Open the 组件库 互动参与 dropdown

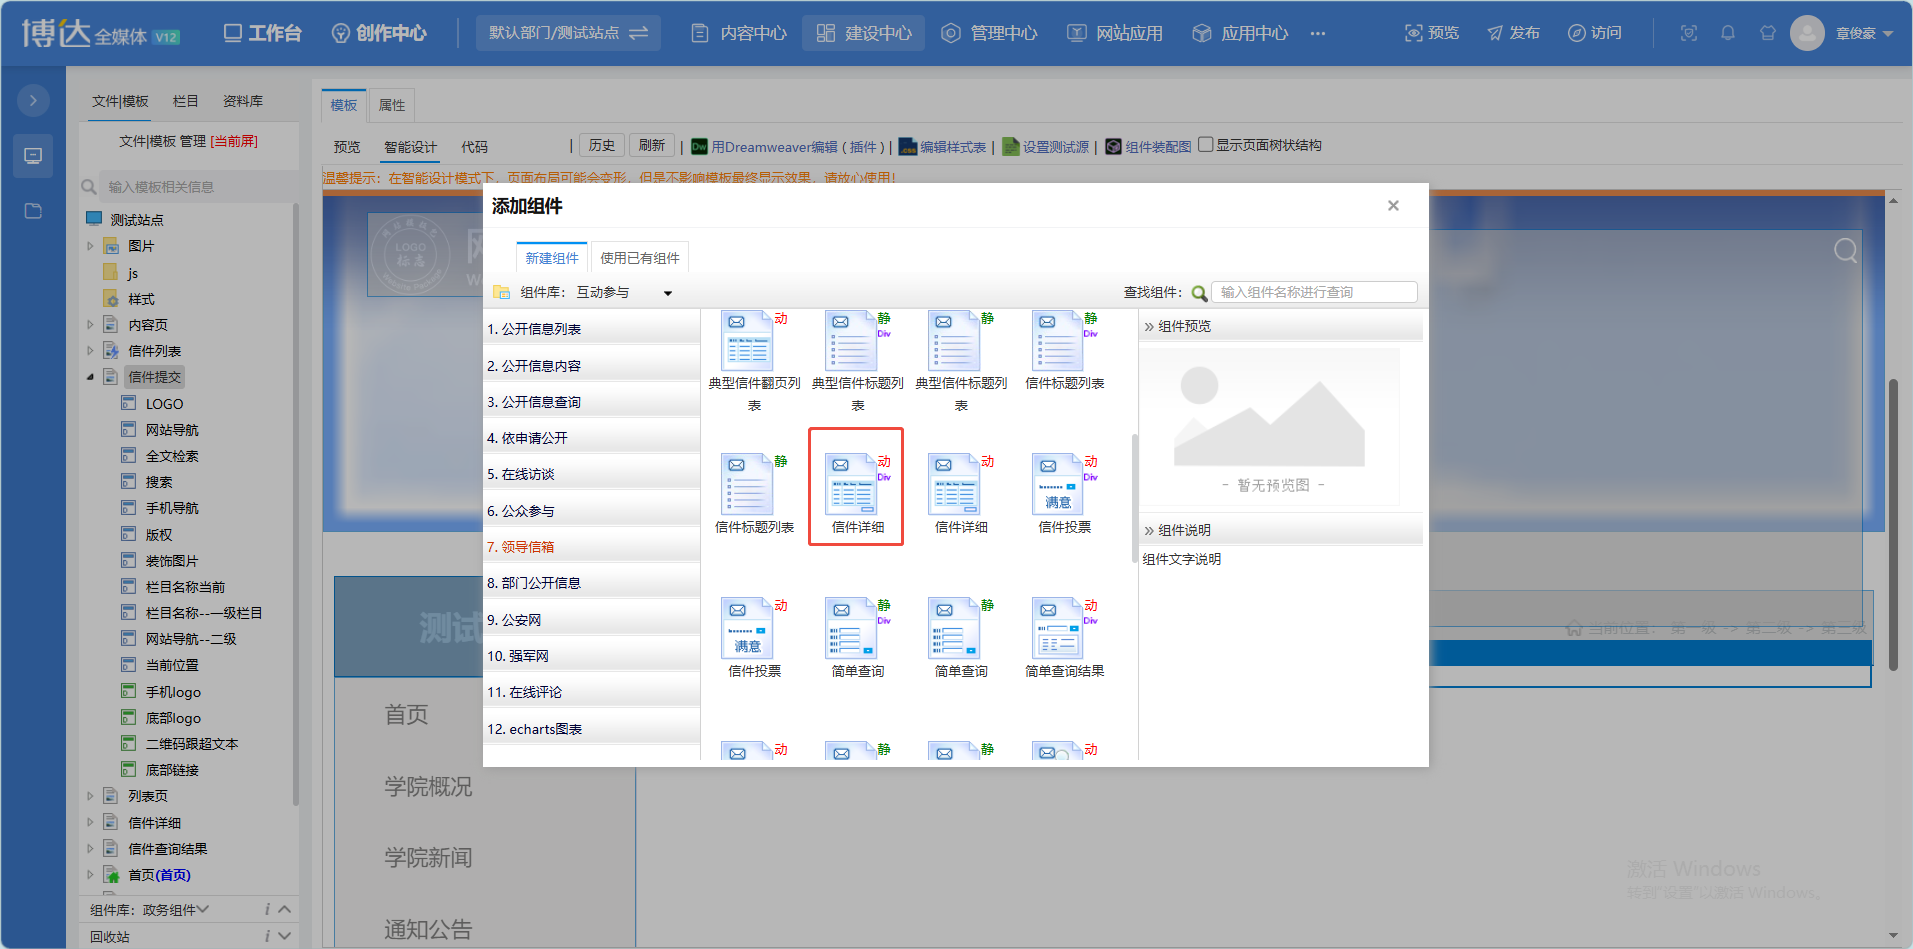coord(667,293)
